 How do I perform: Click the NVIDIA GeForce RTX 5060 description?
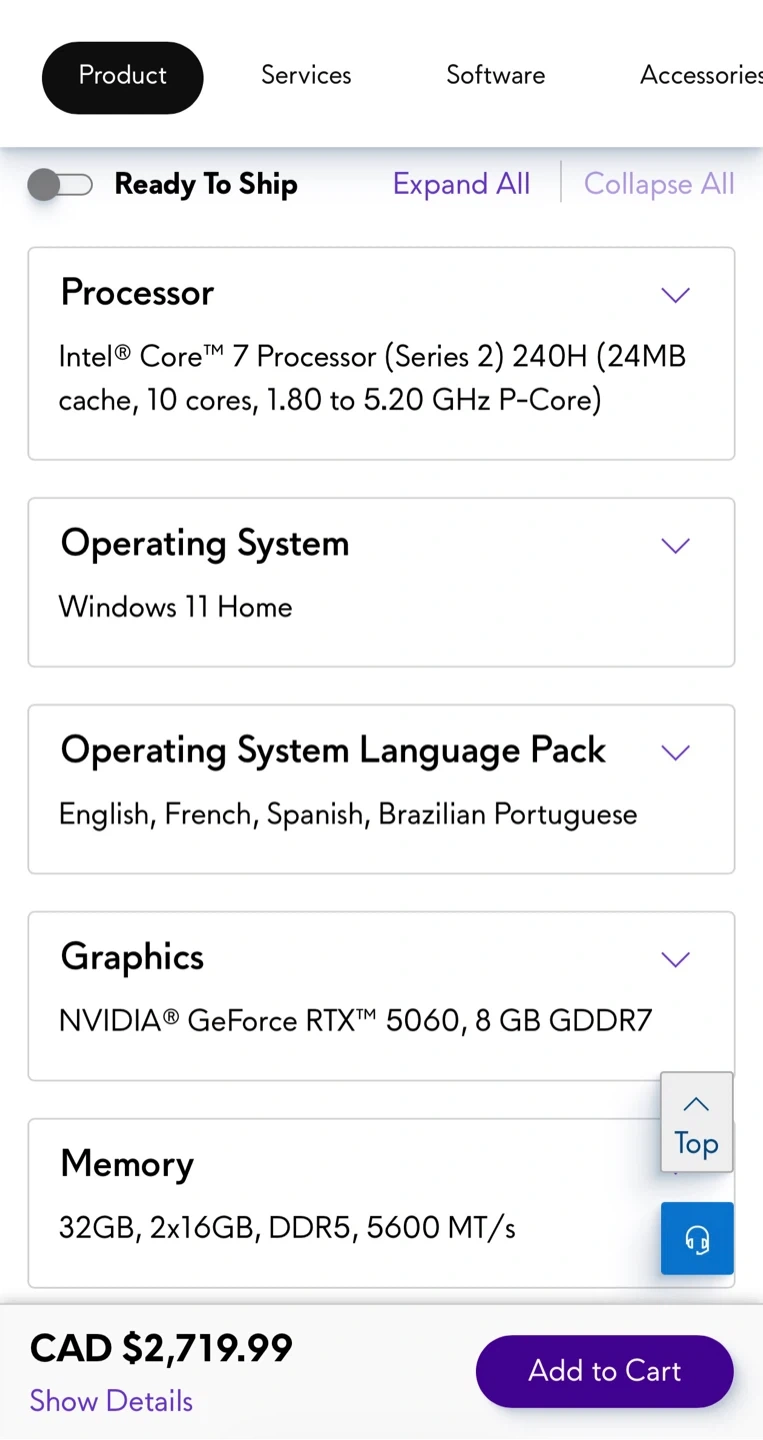(355, 1021)
